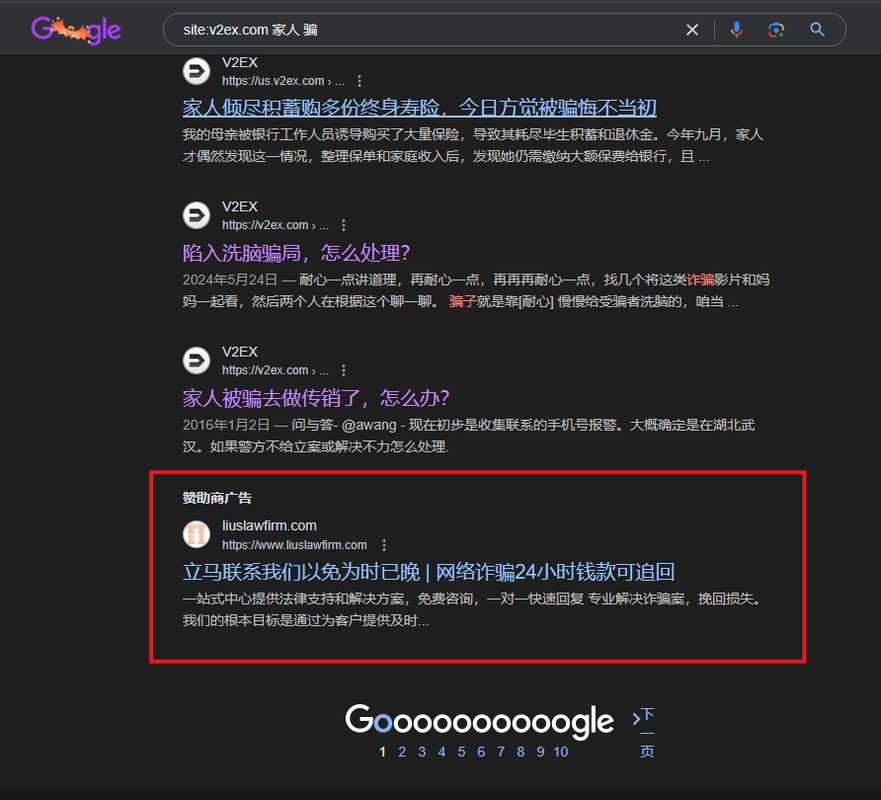
Task: Click the 赞助商广告 sponsored label
Action: pyautogui.click(x=217, y=498)
